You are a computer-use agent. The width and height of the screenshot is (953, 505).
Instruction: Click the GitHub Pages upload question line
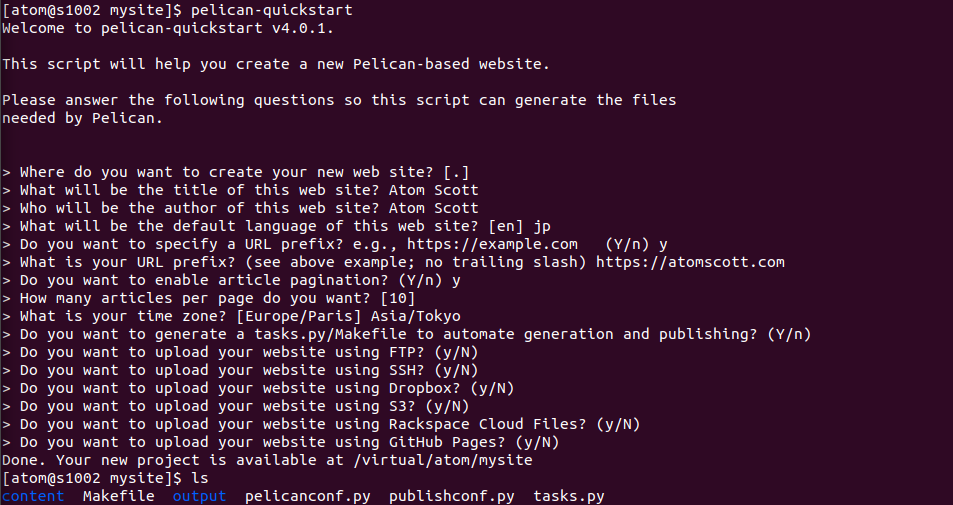click(280, 442)
